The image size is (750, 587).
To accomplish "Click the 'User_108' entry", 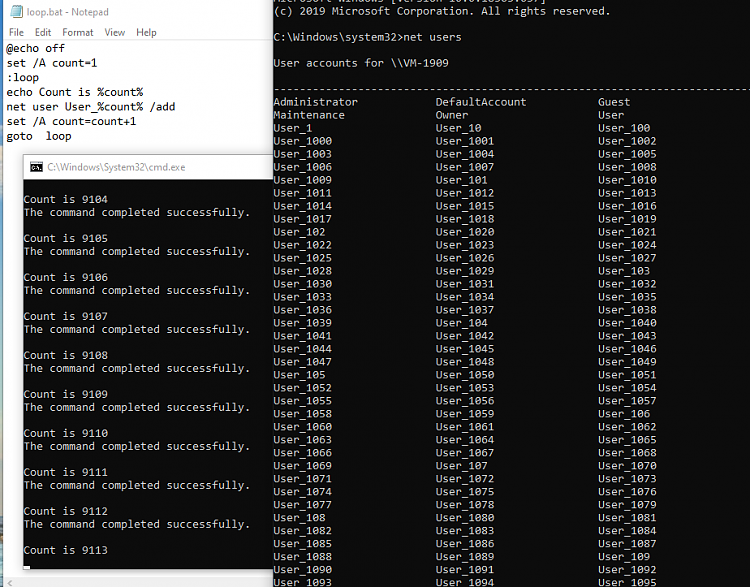I will pyautogui.click(x=299, y=518).
